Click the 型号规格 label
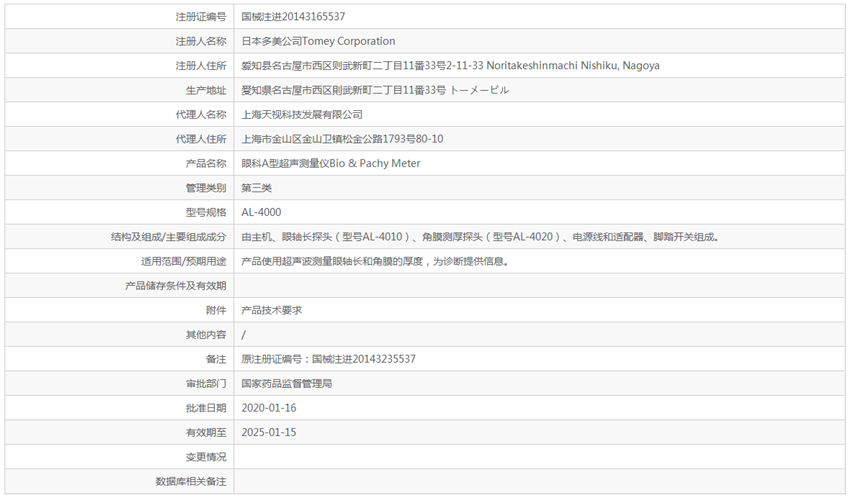 point(206,212)
